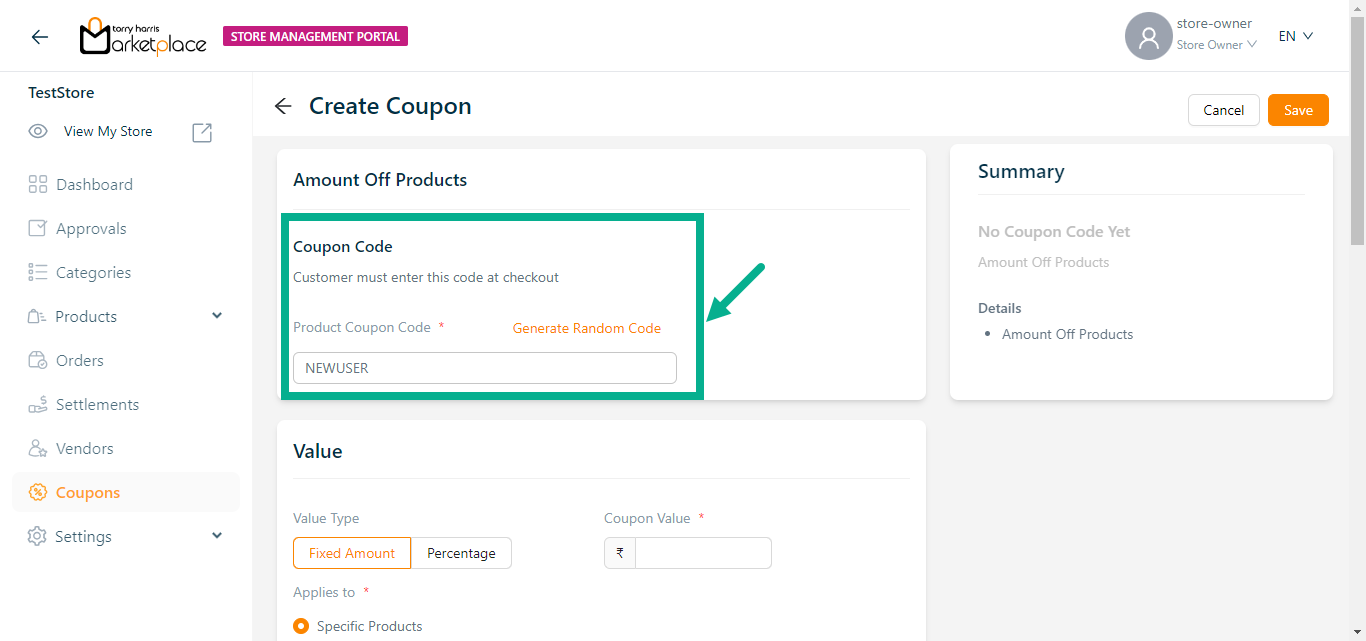The image size is (1366, 641).
Task: Click the Coupon Value input field
Action: pos(703,553)
